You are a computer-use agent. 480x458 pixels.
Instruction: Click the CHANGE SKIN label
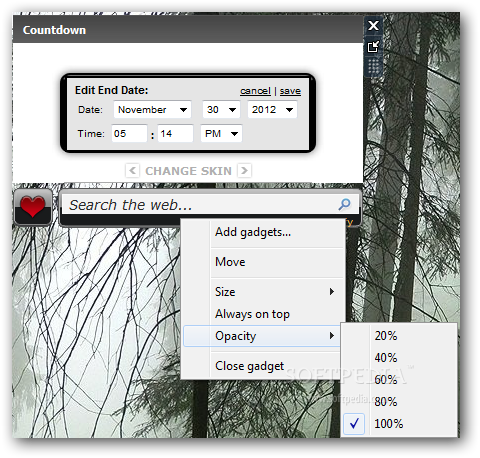pyautogui.click(x=188, y=171)
